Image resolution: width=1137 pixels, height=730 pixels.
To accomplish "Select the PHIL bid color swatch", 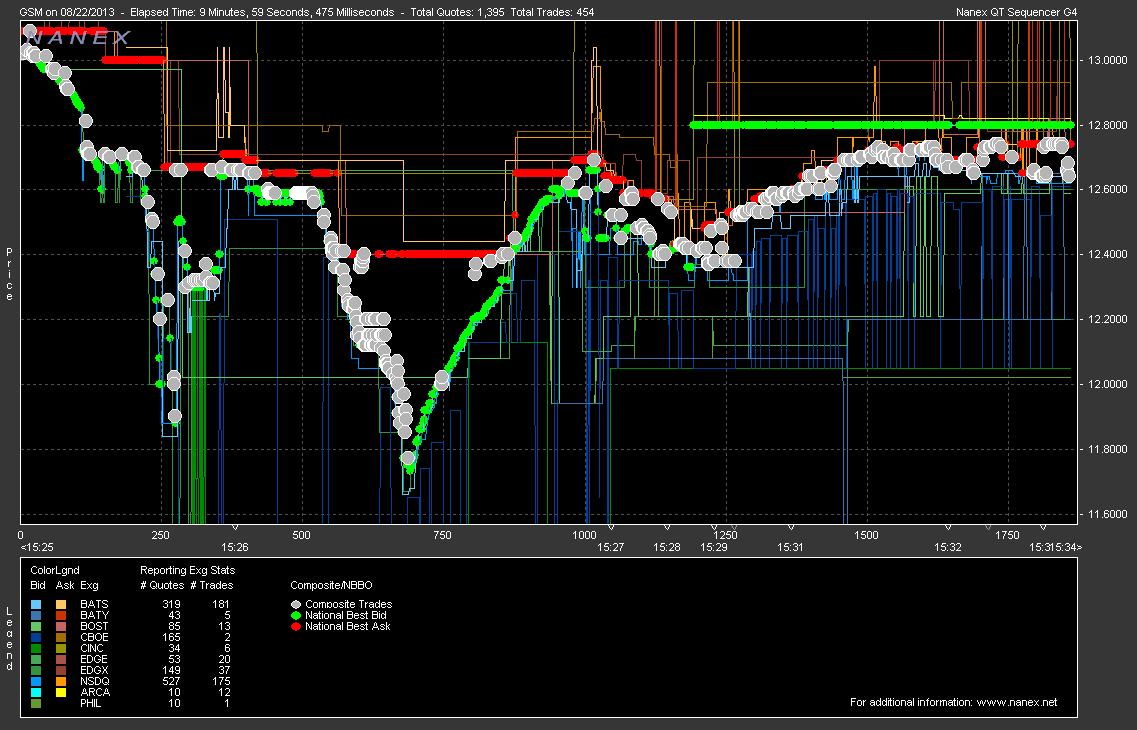I will [37, 703].
